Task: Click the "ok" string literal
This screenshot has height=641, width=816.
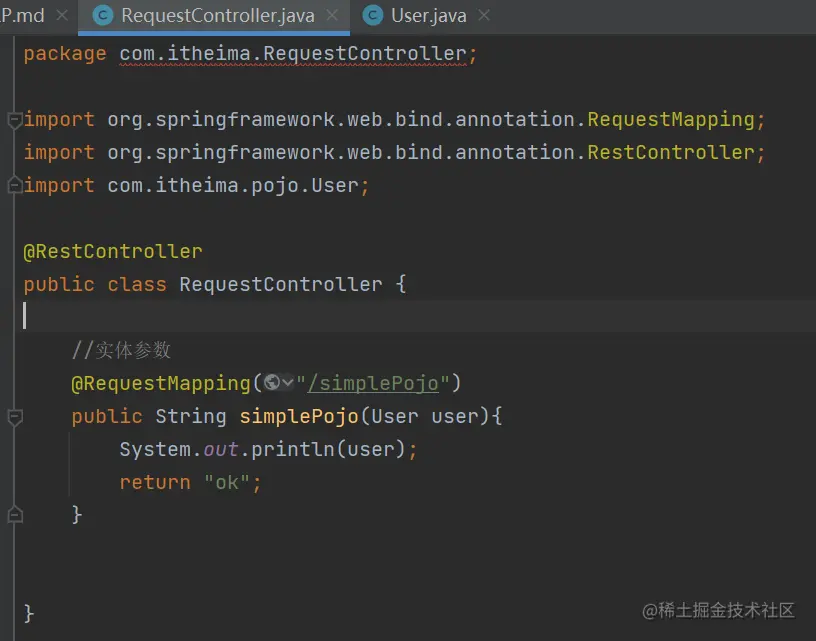Action: click(x=227, y=483)
